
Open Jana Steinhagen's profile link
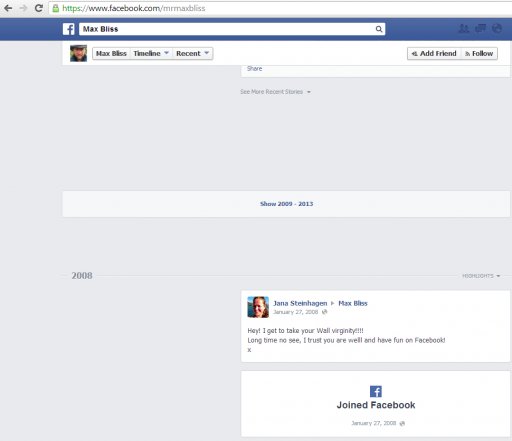pos(300,303)
